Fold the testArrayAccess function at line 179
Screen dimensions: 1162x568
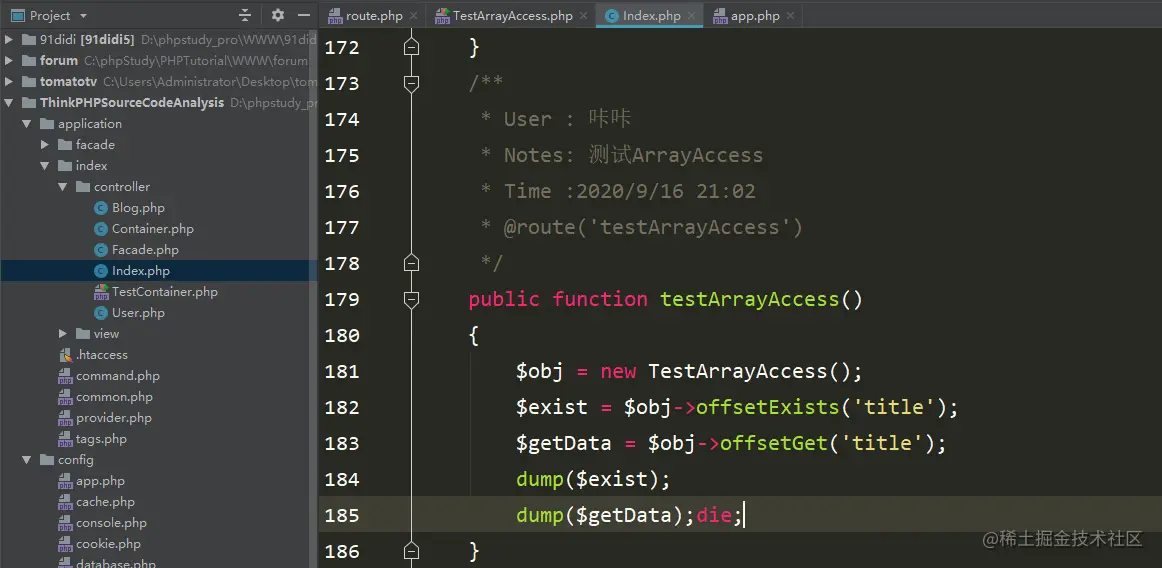click(411, 299)
